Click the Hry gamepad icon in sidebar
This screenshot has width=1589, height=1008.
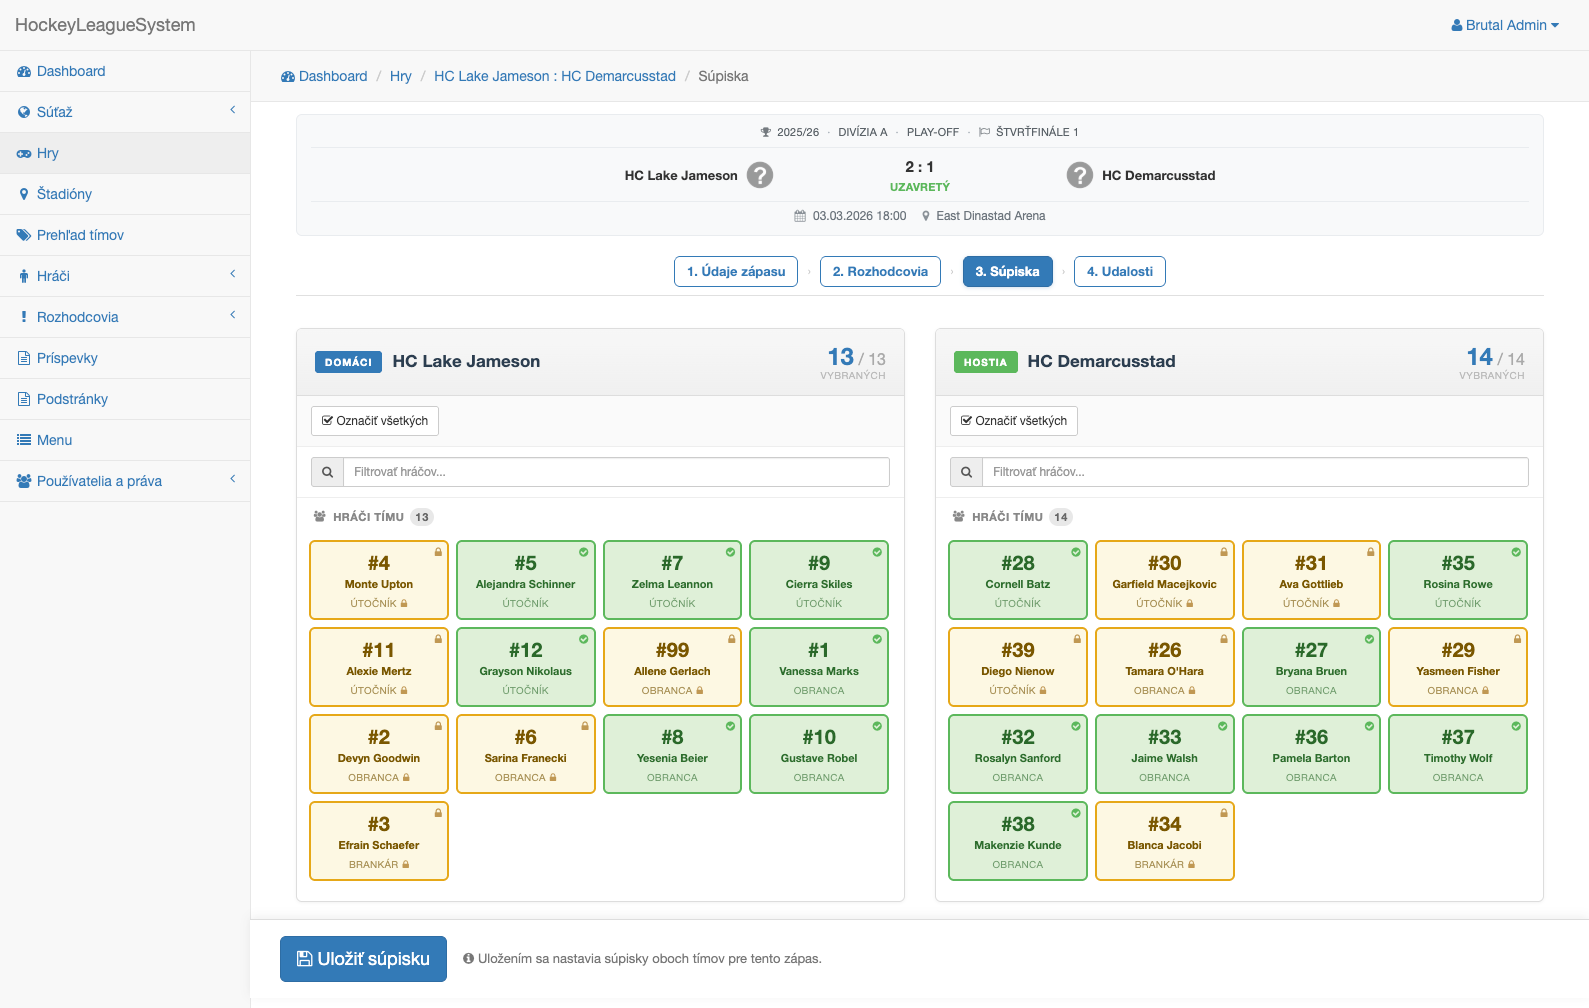click(x=24, y=154)
